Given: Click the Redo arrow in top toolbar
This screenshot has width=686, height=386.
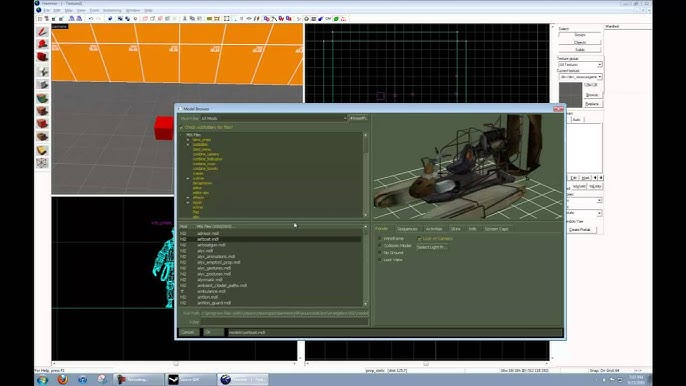Looking at the screenshot, I should [98, 19].
